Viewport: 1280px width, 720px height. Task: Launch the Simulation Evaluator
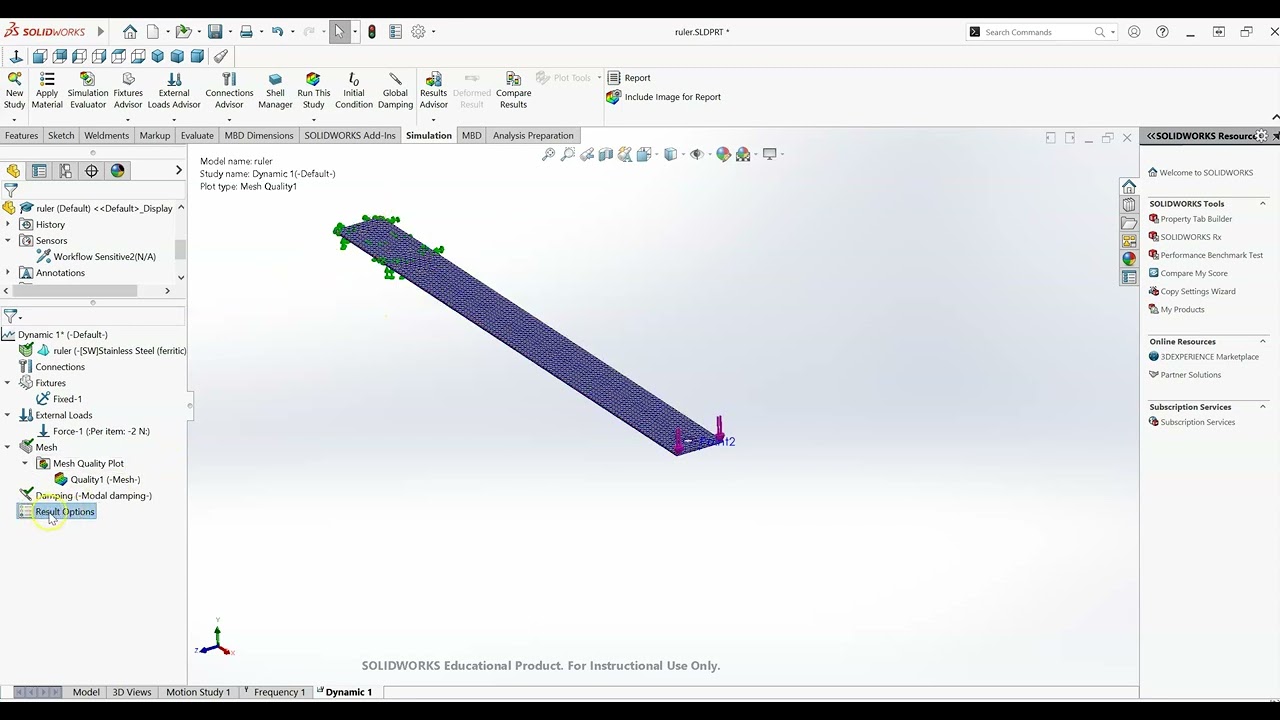click(88, 91)
